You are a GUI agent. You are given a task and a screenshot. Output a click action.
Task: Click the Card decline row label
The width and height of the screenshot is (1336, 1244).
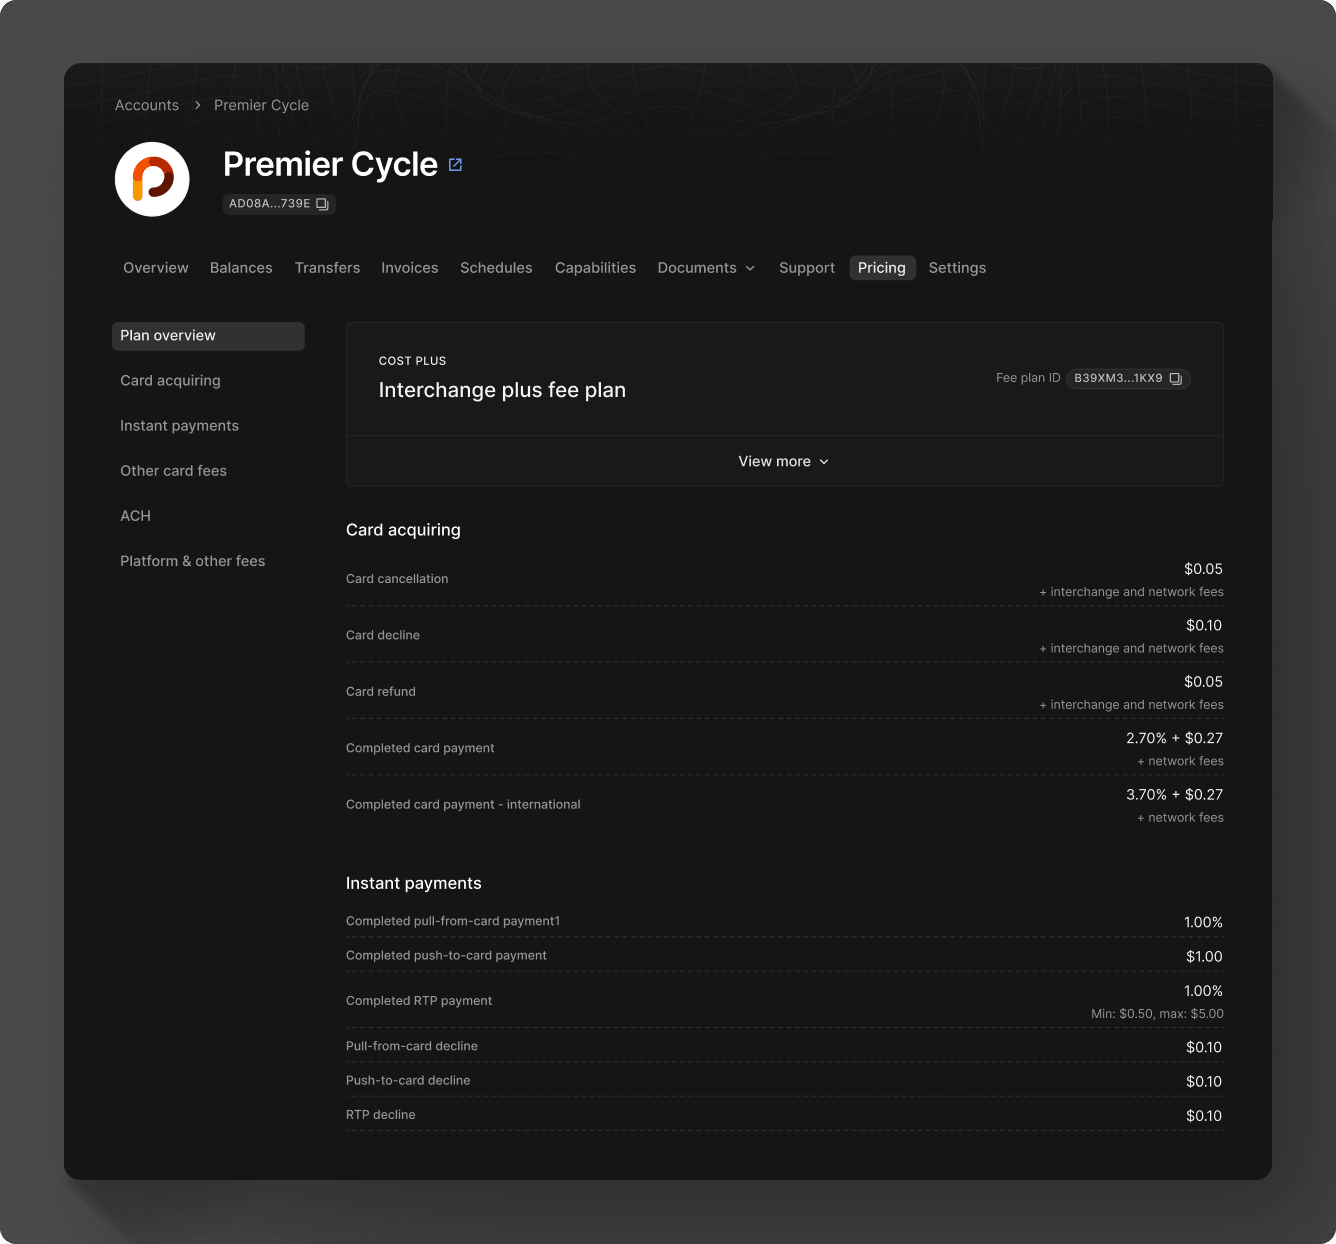[383, 635]
